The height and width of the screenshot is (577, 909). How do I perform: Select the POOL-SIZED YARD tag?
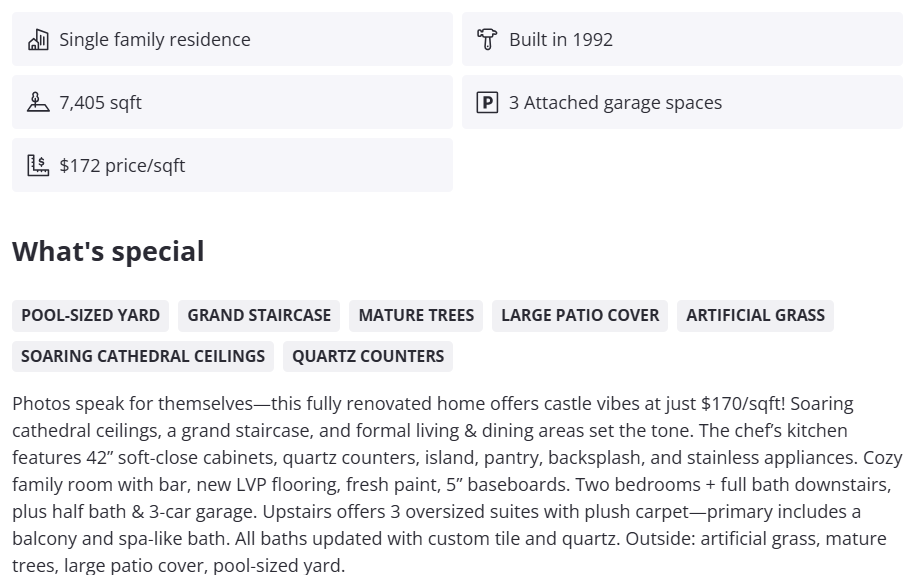coord(90,315)
